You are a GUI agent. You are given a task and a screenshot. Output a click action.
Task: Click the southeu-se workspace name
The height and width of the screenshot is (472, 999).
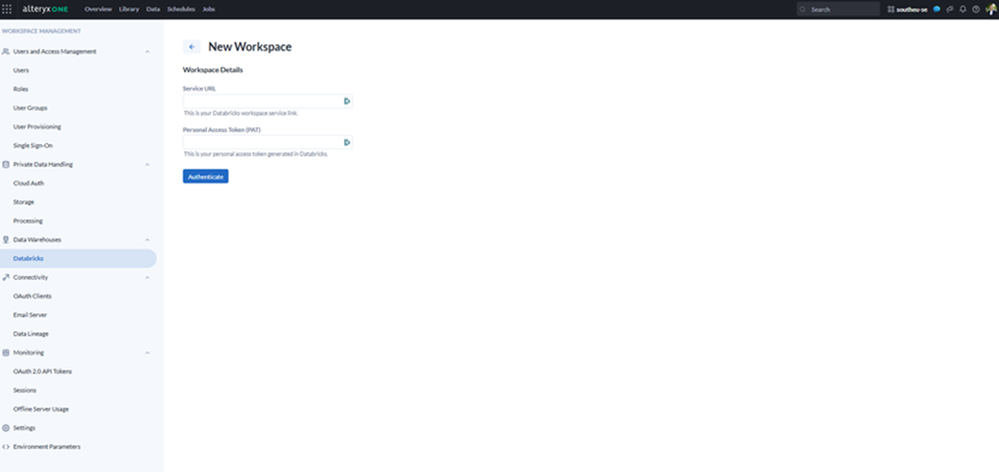tap(912, 10)
